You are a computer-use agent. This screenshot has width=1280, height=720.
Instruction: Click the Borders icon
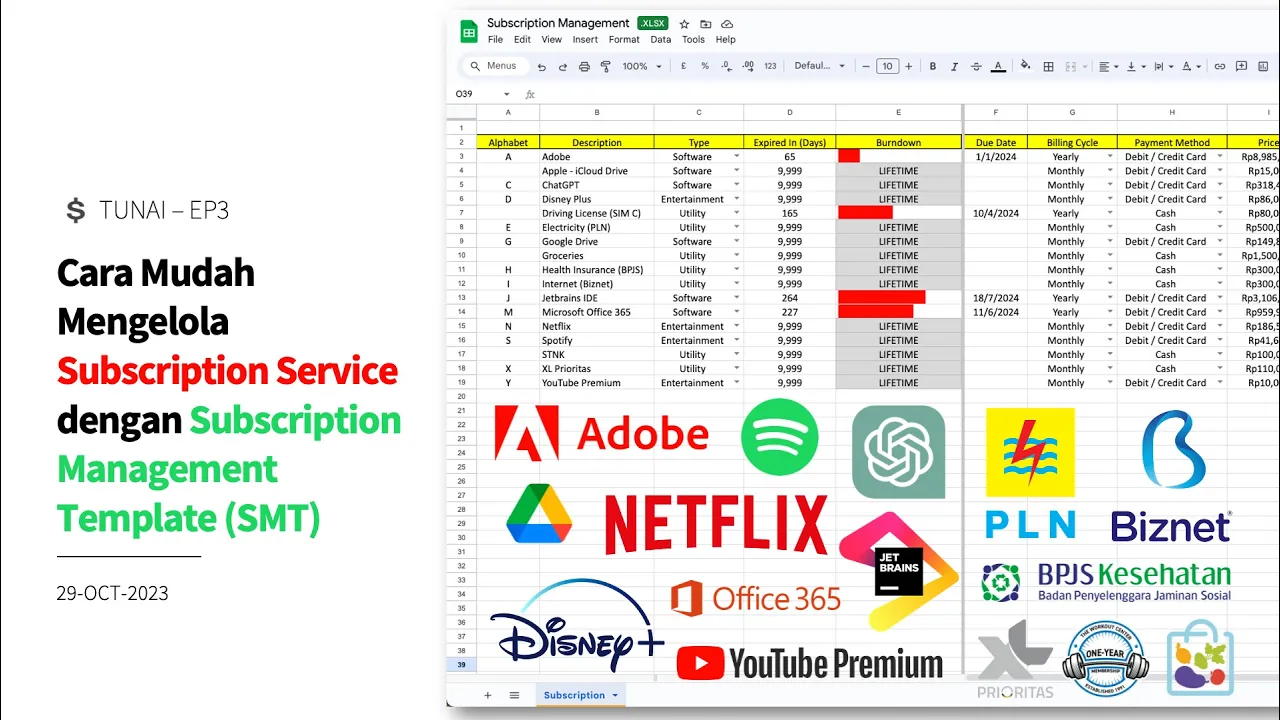[x=1048, y=66]
